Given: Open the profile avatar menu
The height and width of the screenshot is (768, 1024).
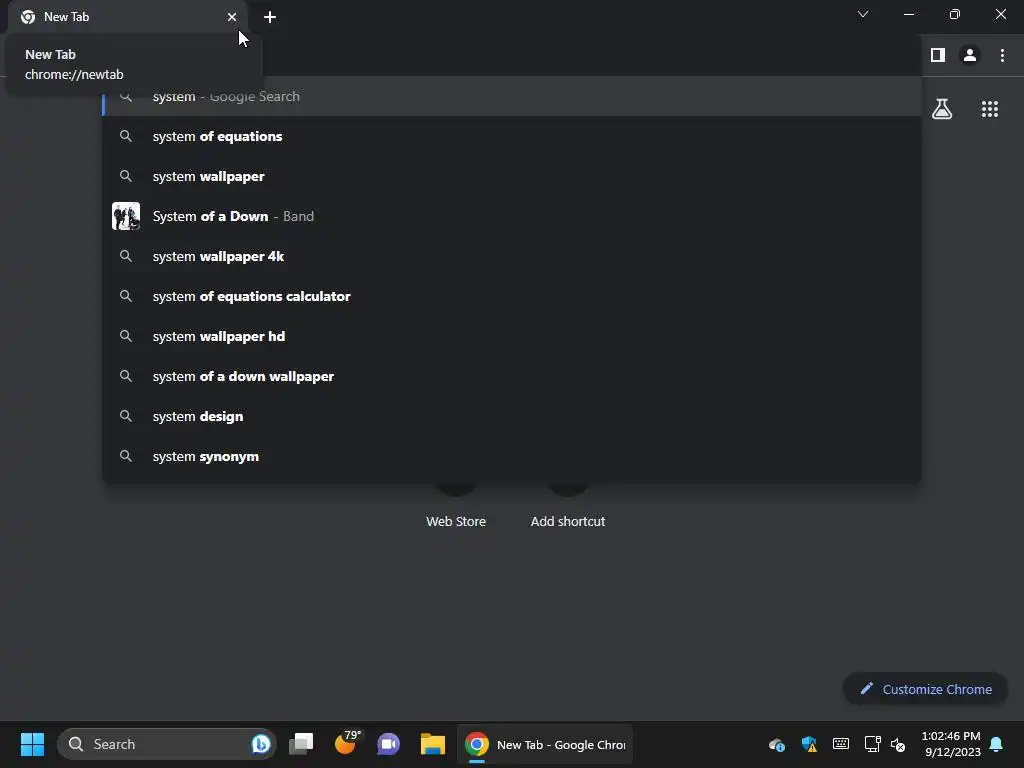Looking at the screenshot, I should 970,55.
